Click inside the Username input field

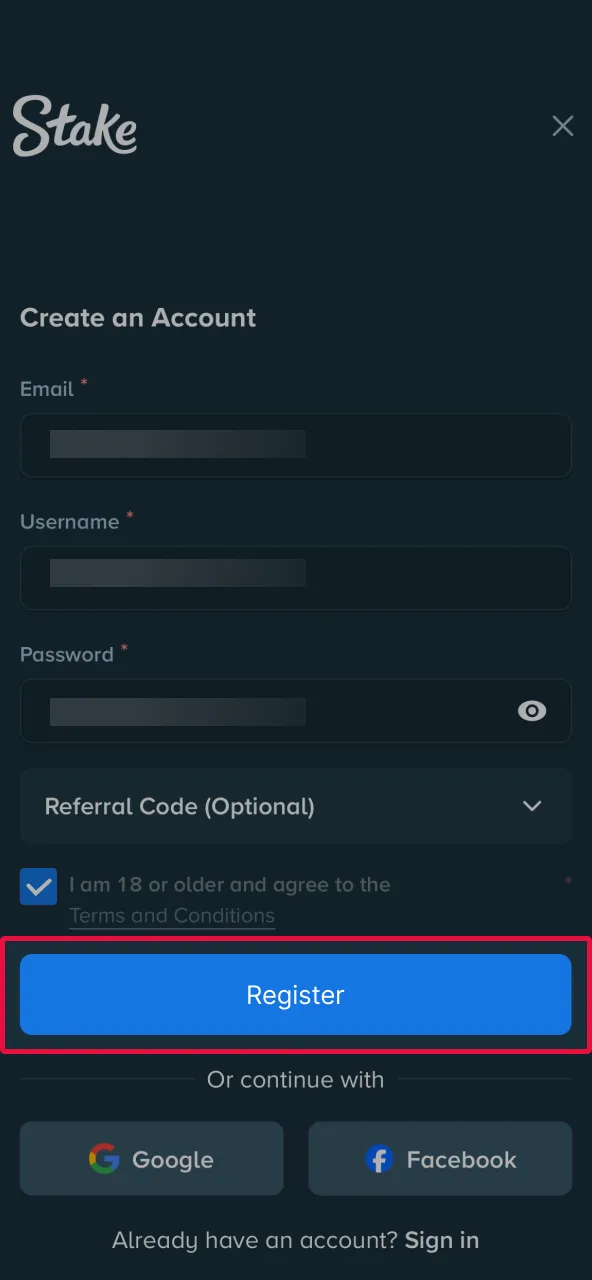pos(296,578)
